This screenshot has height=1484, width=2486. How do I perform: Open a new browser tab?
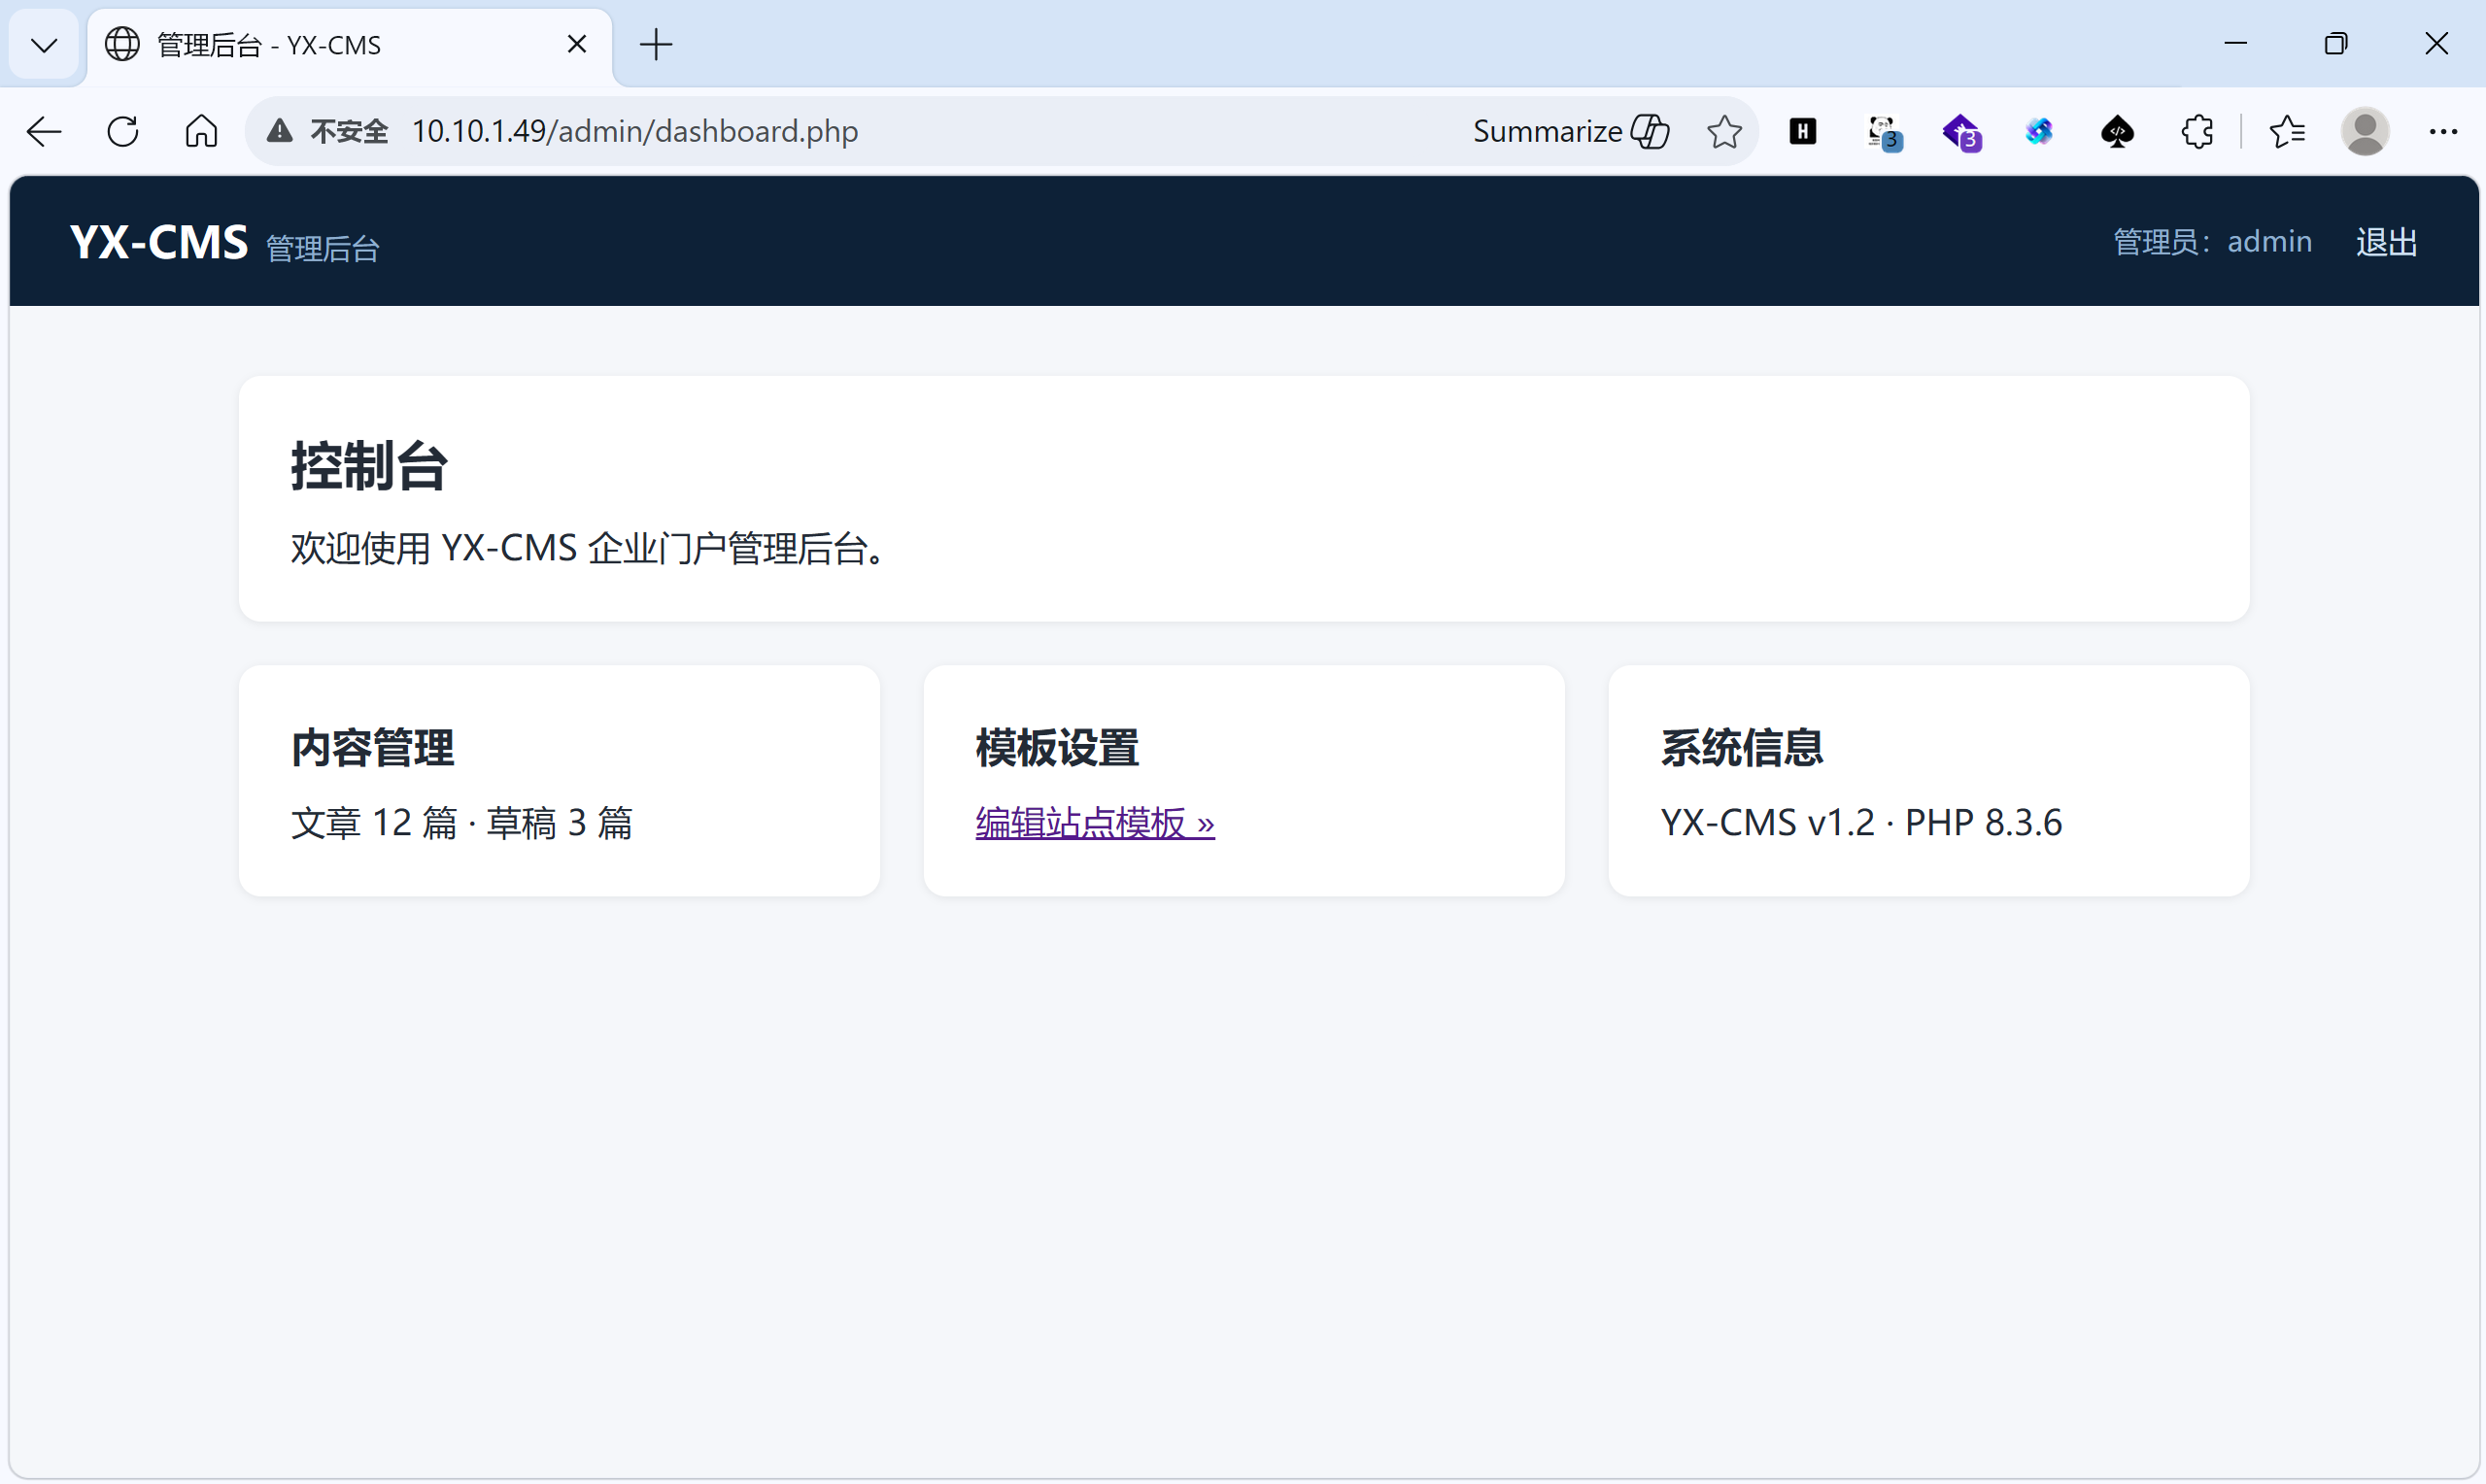[656, 45]
